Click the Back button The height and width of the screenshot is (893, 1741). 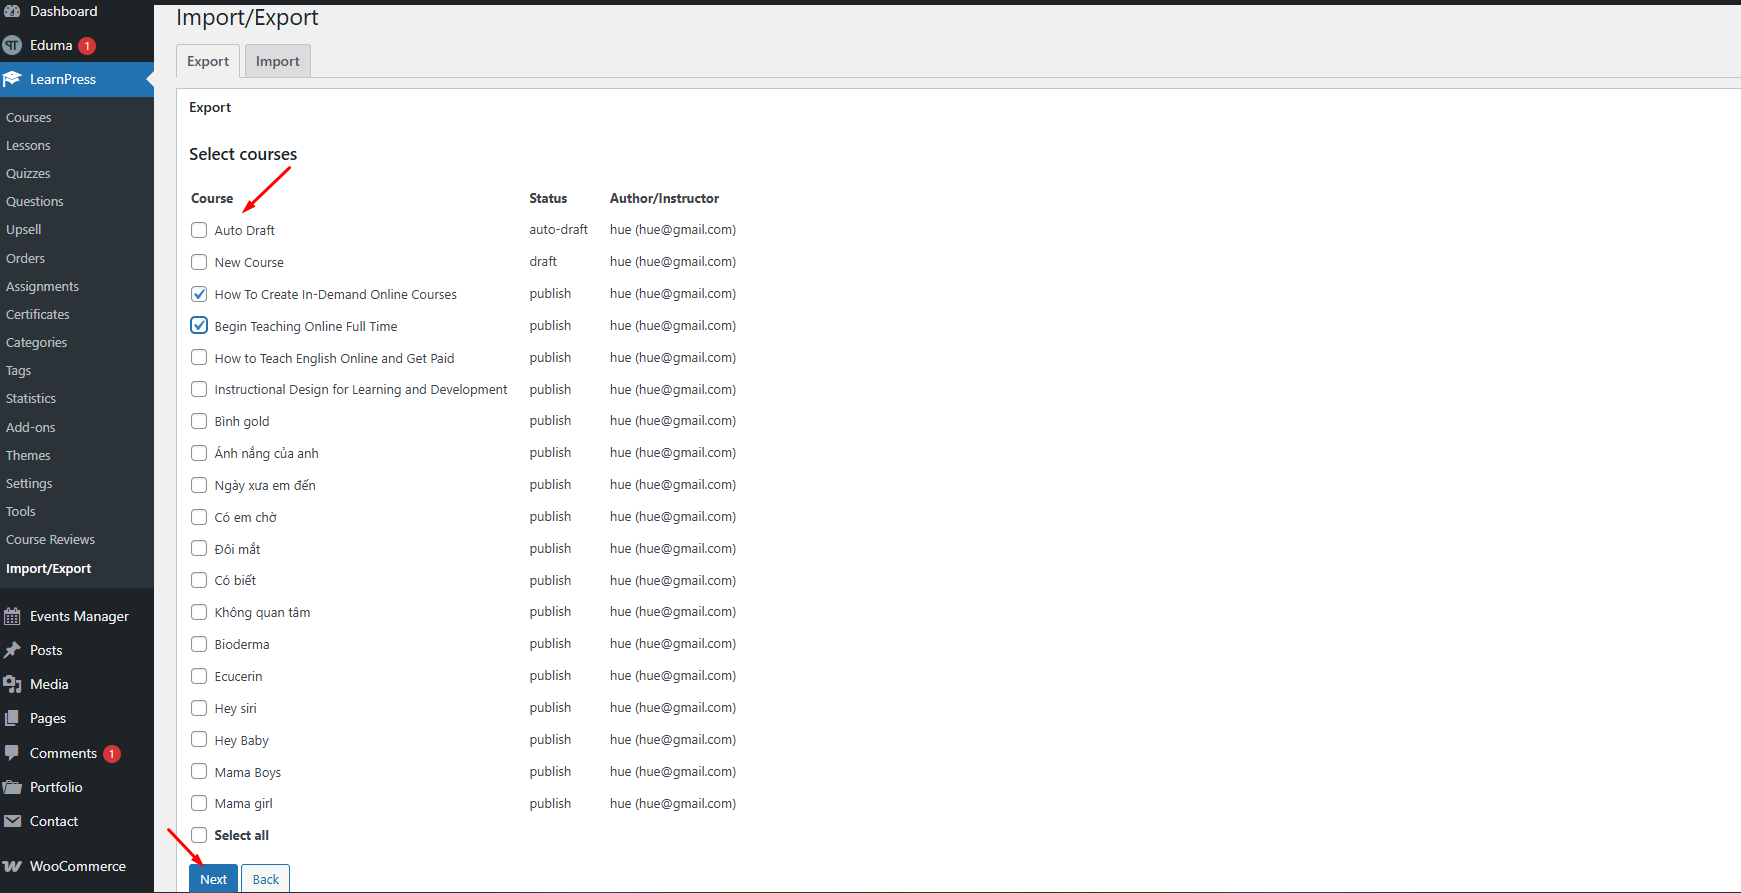point(266,879)
